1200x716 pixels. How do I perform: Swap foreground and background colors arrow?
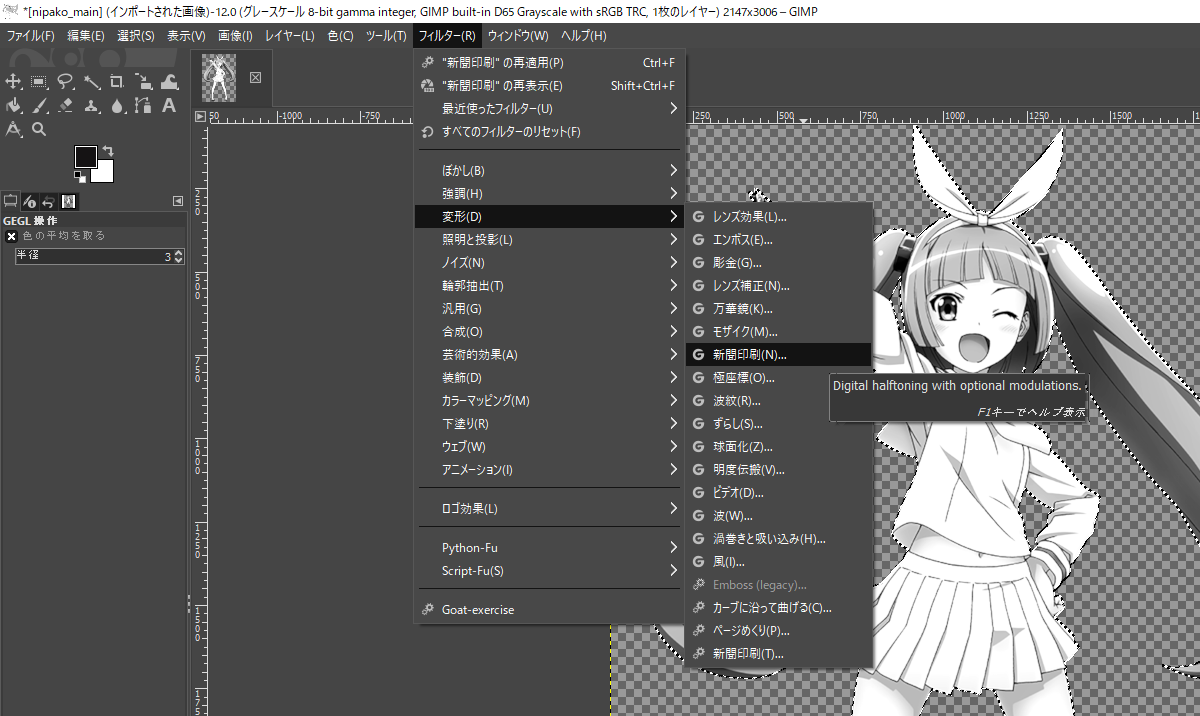tap(107, 151)
